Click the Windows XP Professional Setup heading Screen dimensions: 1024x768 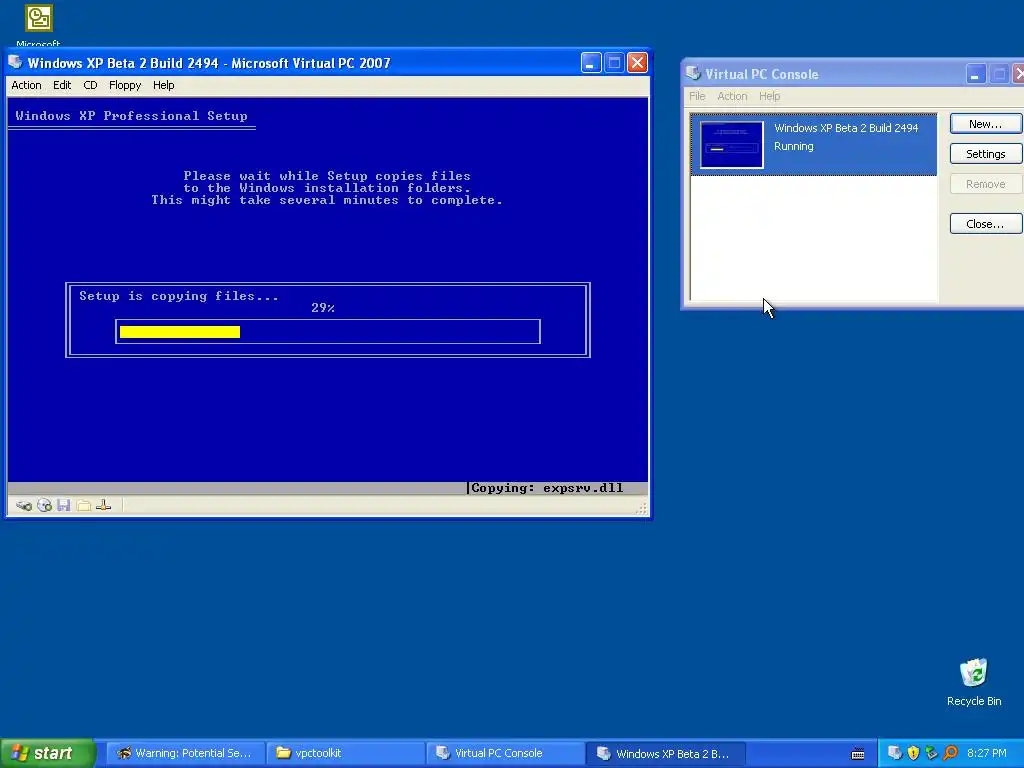pyautogui.click(x=131, y=116)
